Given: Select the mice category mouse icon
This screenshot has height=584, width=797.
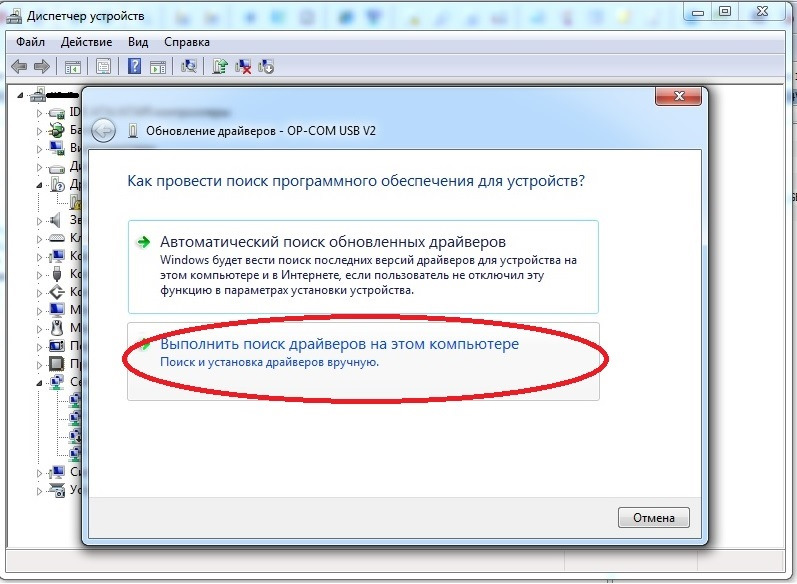Looking at the screenshot, I should point(57,328).
